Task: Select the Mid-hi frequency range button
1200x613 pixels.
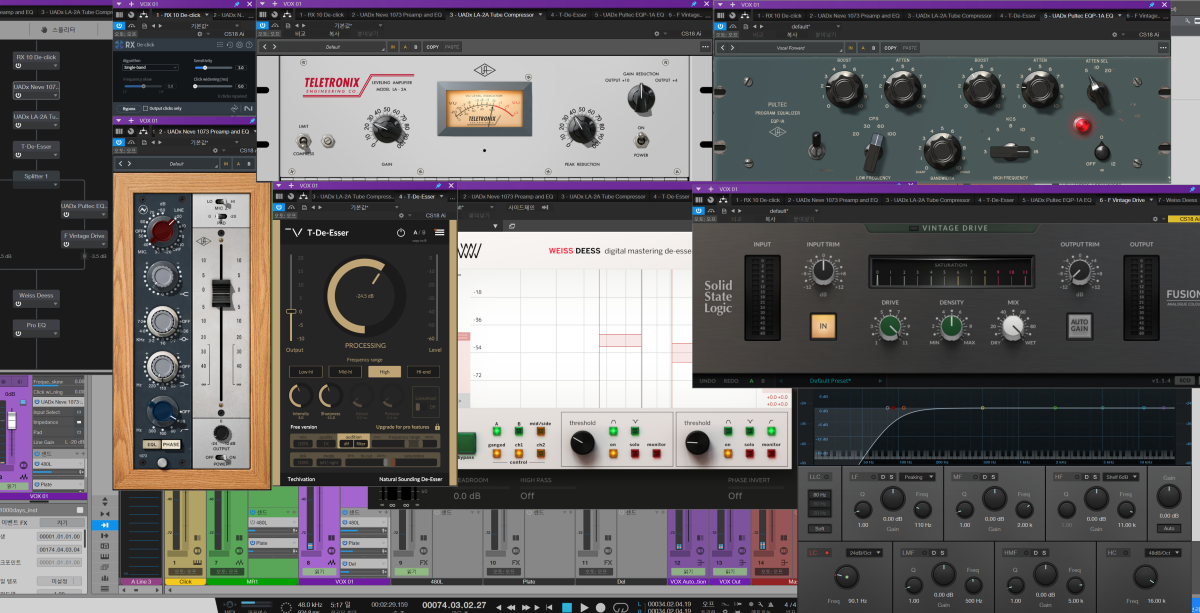Action: point(344,372)
